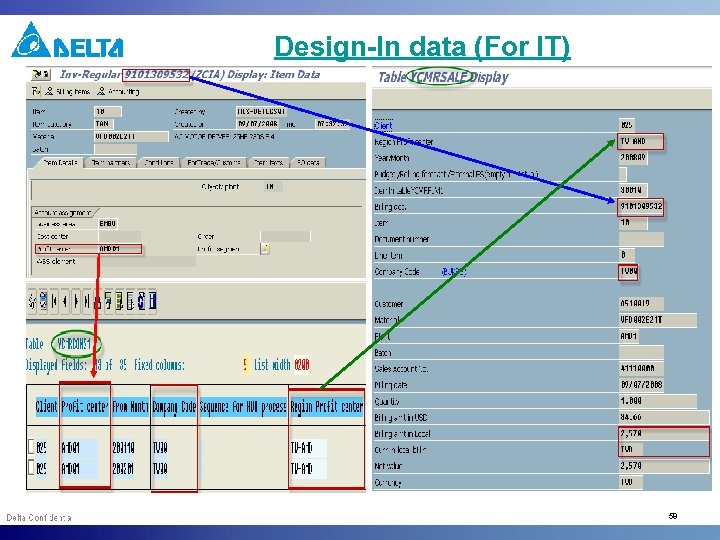Open the PO data tab

coord(308,163)
